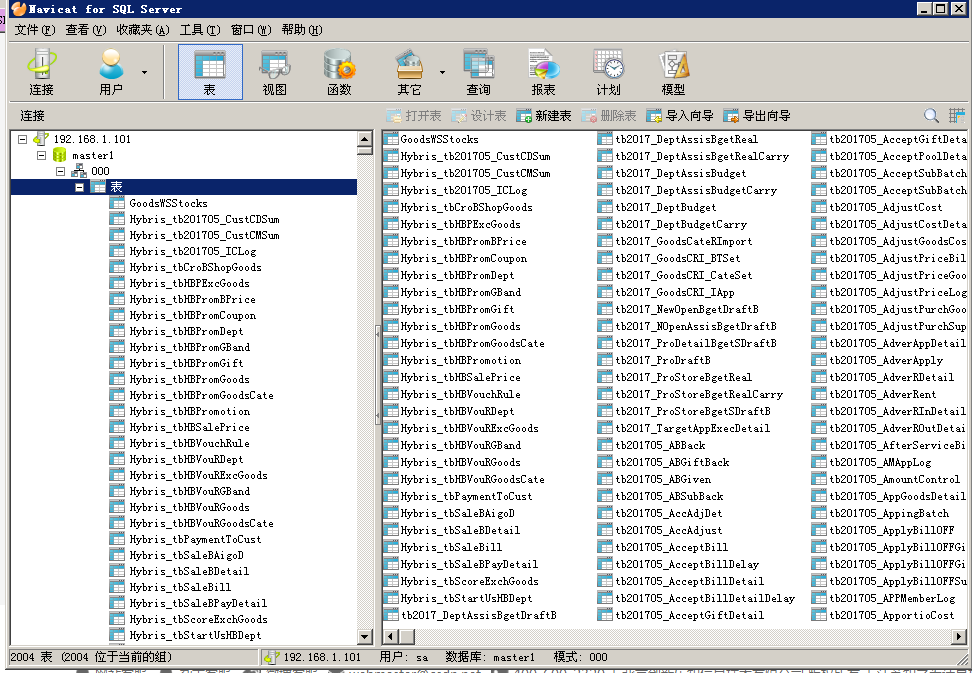Switch to 视图 (View) objects
Screen dimensions: 972x673
pos(275,72)
